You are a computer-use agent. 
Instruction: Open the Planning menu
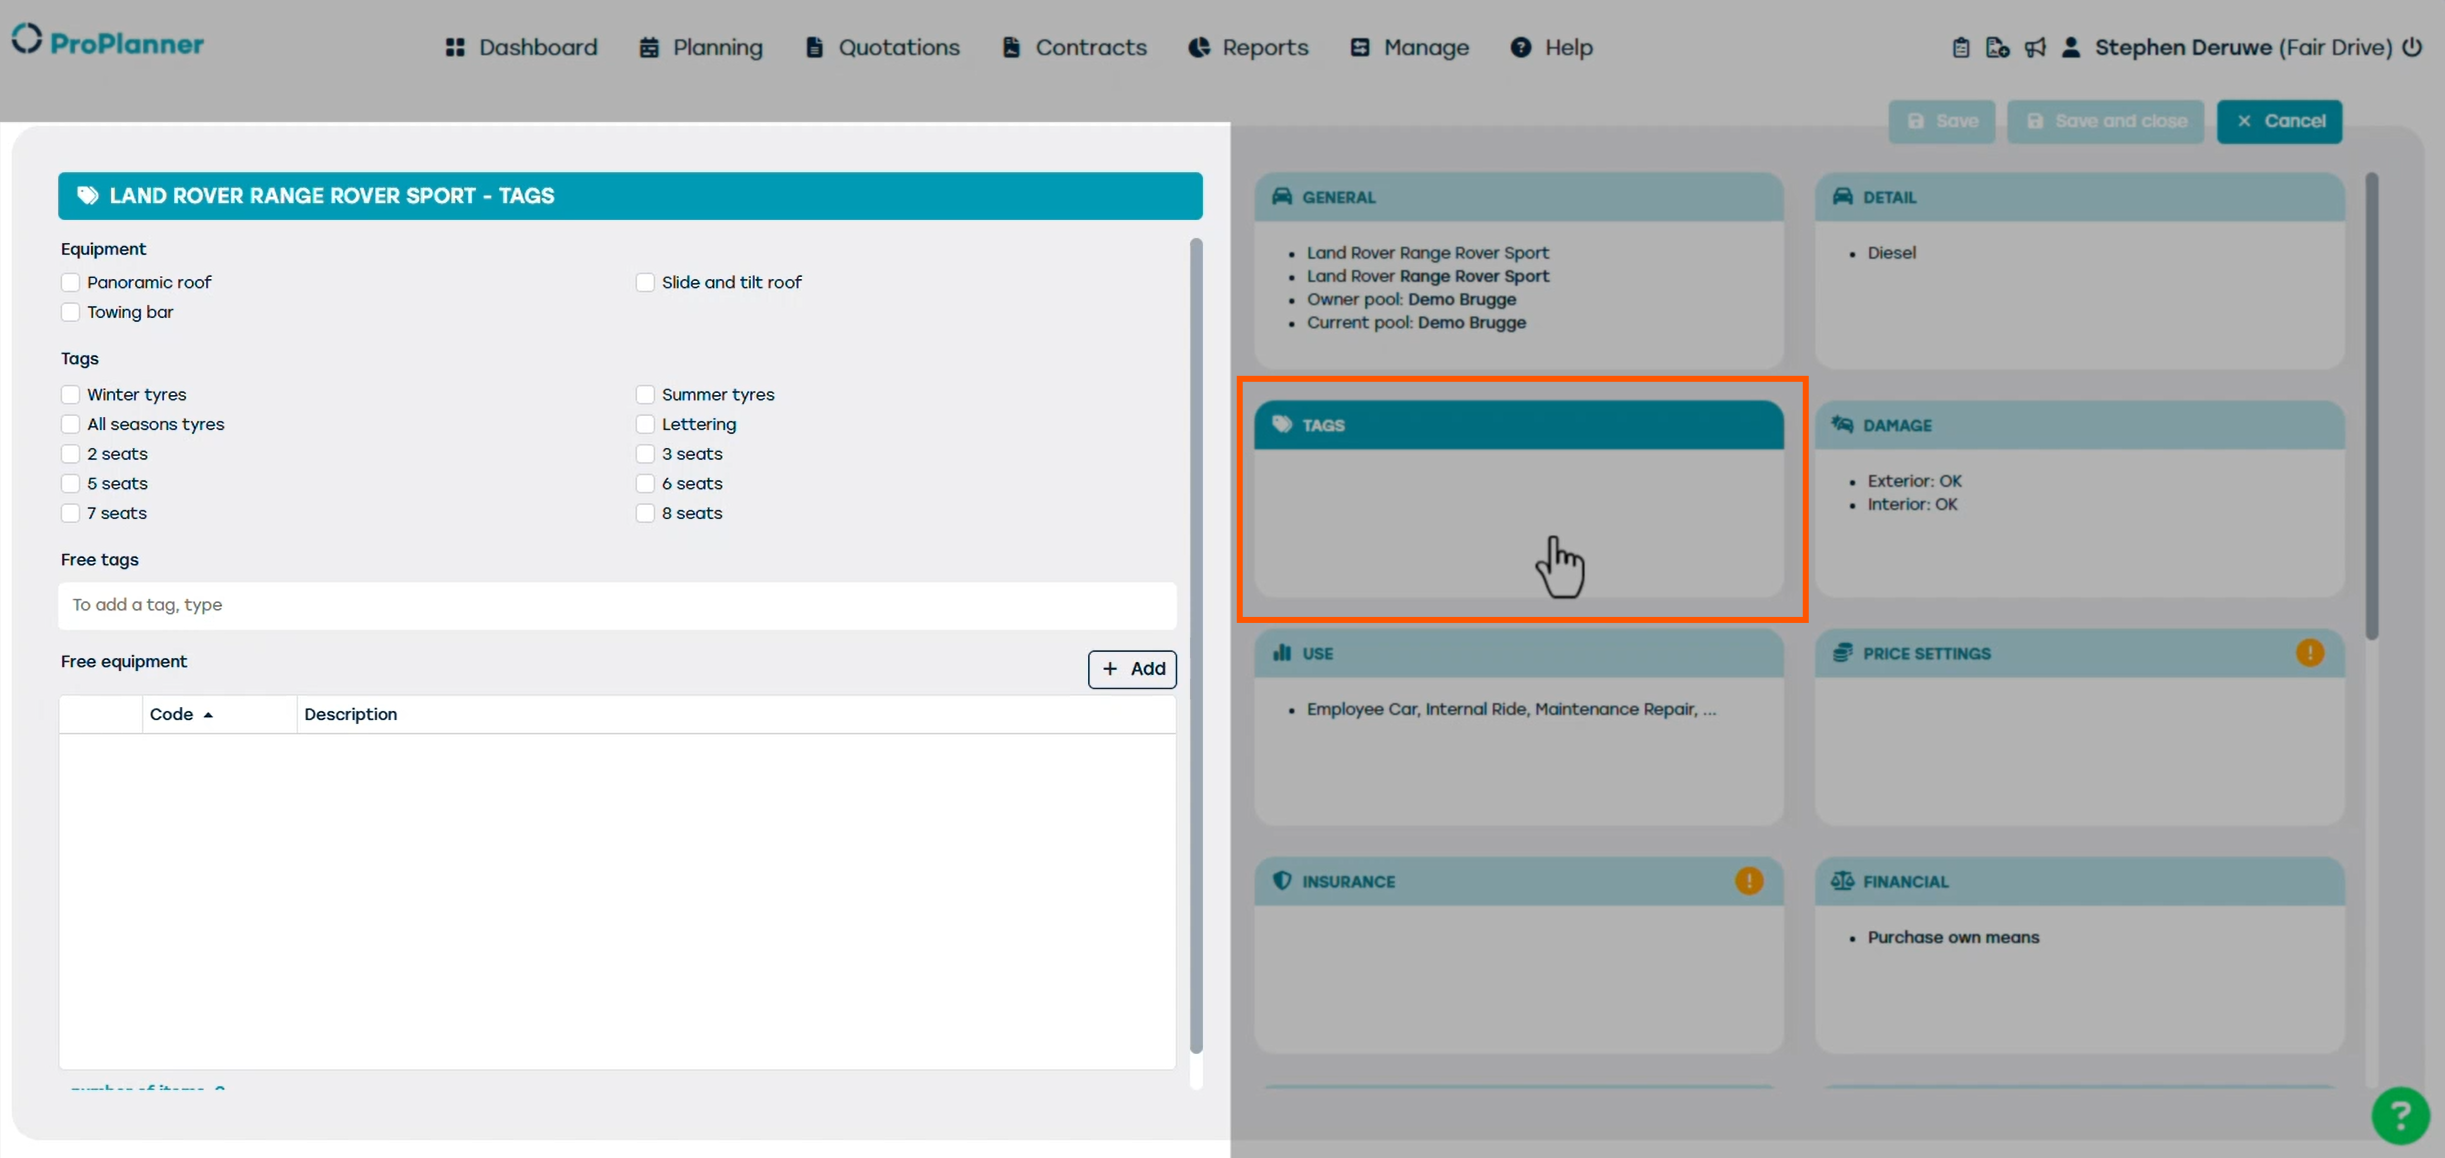(x=701, y=47)
